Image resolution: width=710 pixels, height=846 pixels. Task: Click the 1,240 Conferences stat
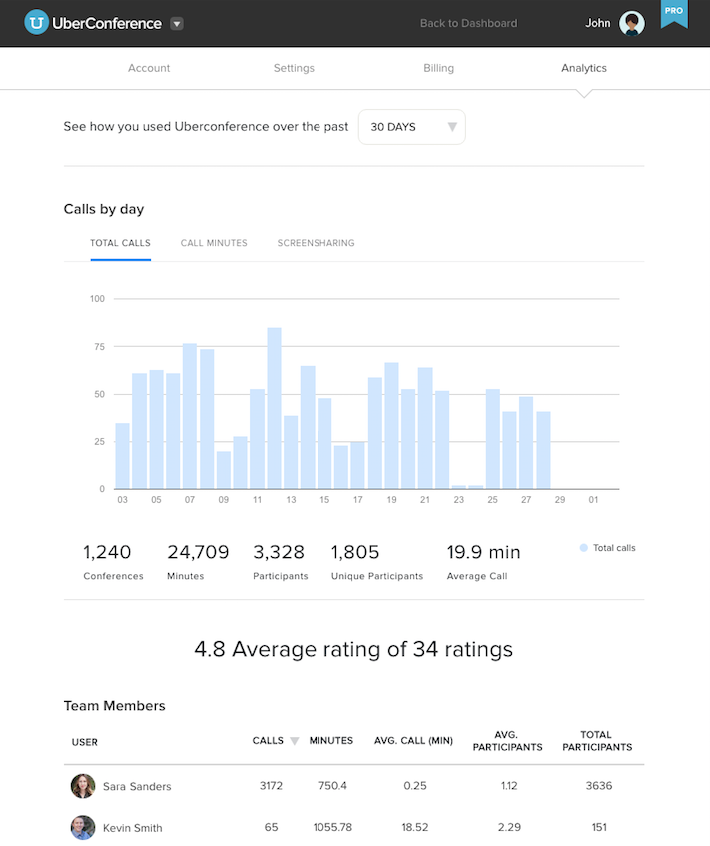[x=113, y=562]
